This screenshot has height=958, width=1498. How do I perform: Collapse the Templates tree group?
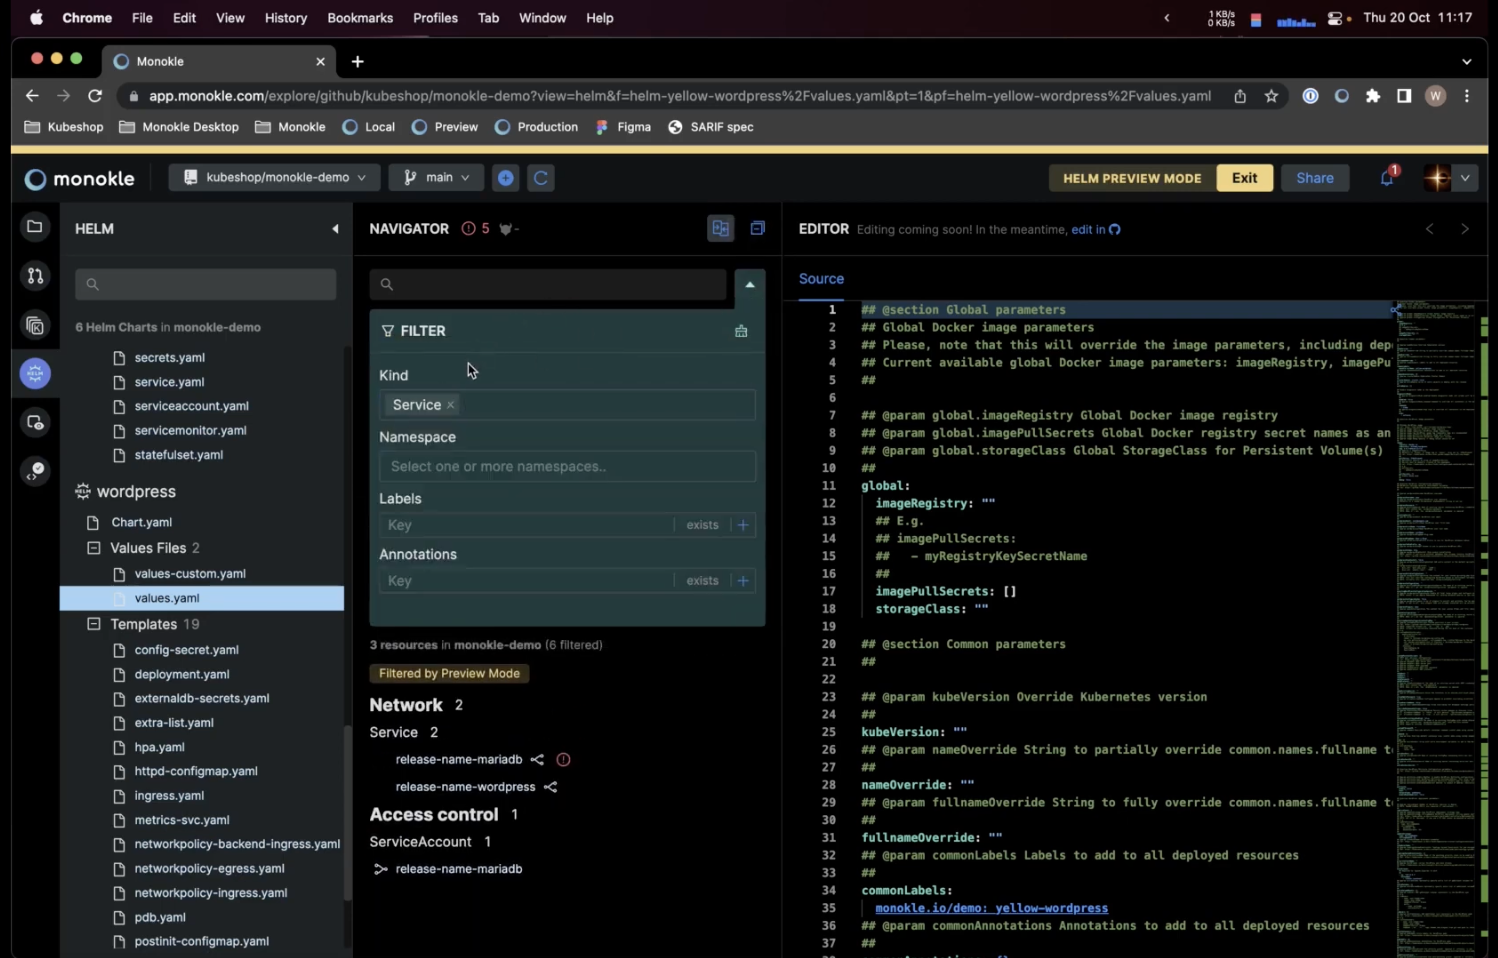(94, 624)
